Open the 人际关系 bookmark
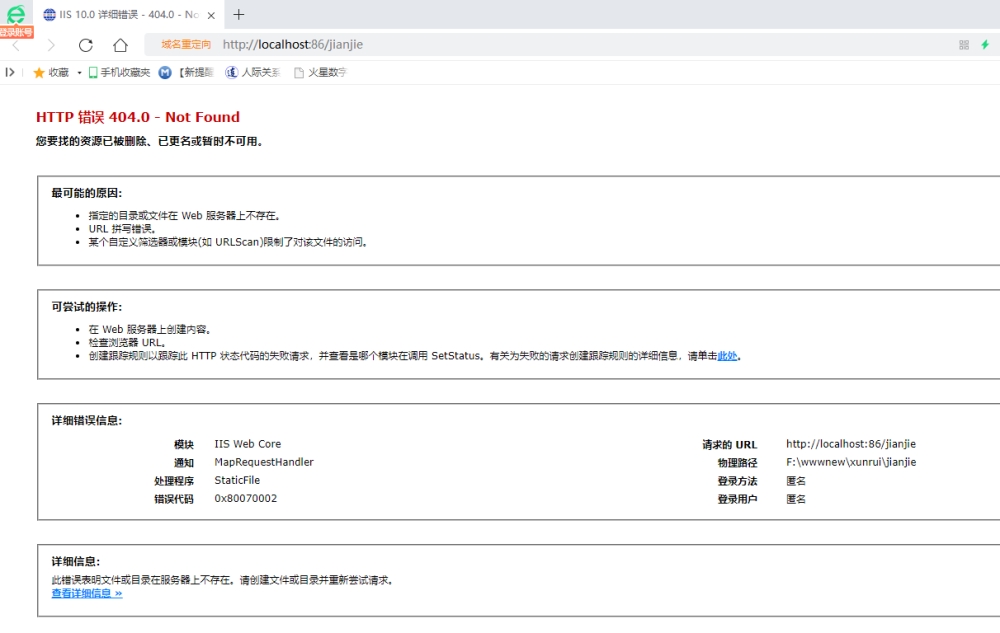 tap(253, 73)
